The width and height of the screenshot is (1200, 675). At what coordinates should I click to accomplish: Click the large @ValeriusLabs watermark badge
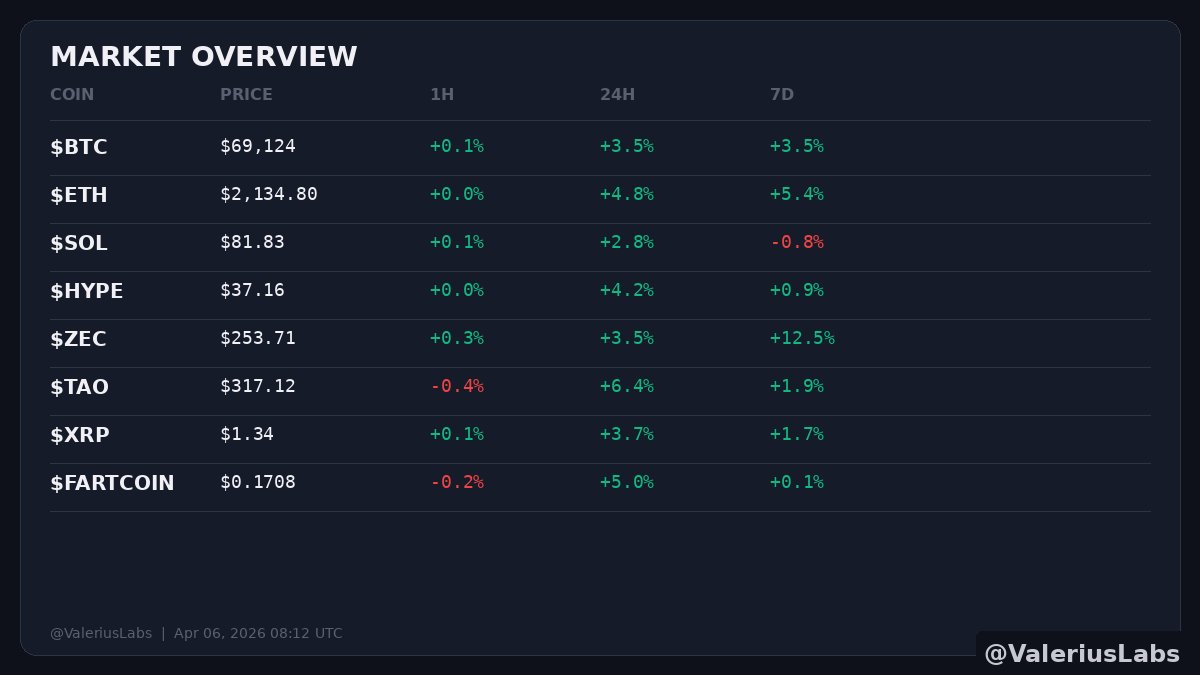(x=1082, y=653)
